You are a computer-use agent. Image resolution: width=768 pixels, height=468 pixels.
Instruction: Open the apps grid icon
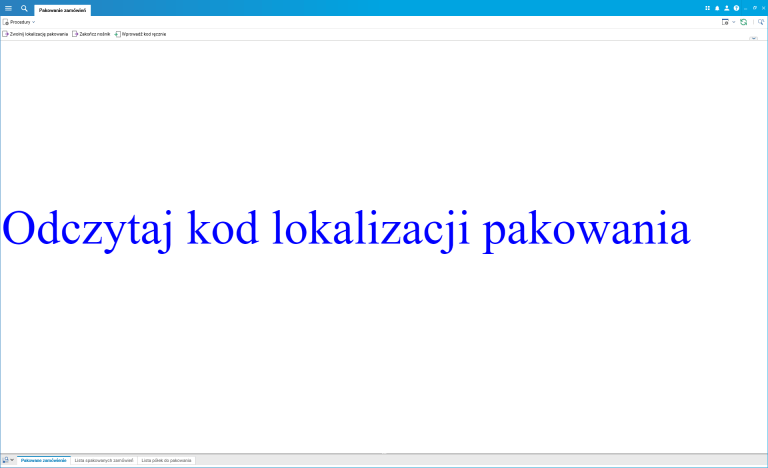point(707,8)
